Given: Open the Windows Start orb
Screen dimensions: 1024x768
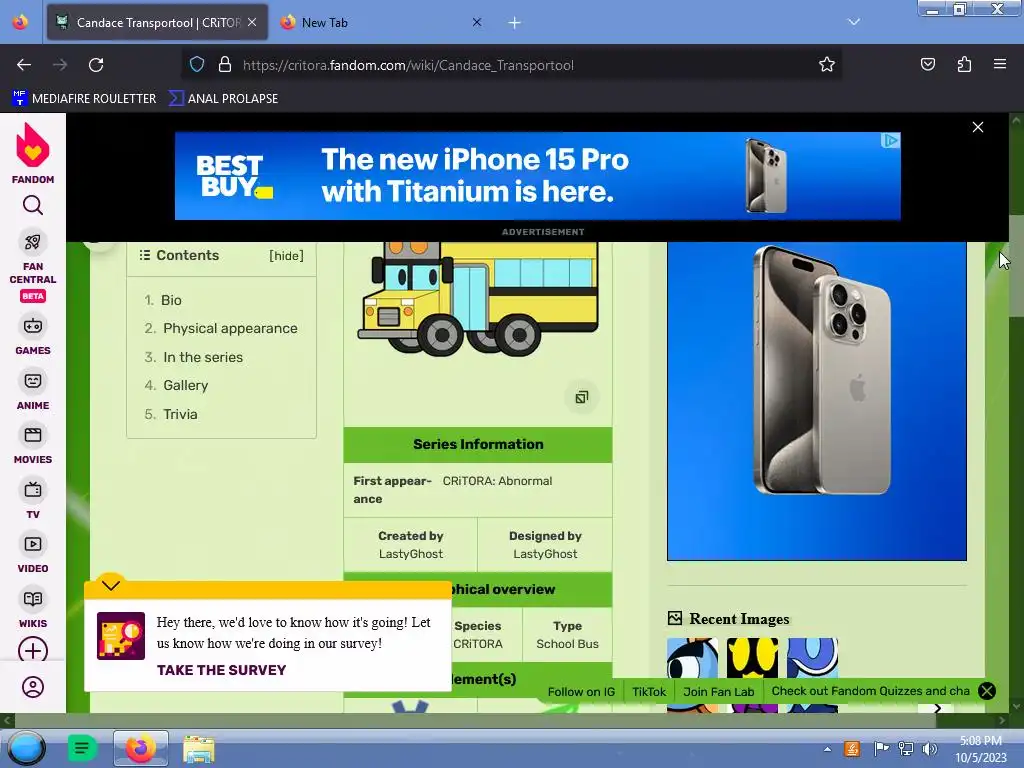Looking at the screenshot, I should point(26,748).
